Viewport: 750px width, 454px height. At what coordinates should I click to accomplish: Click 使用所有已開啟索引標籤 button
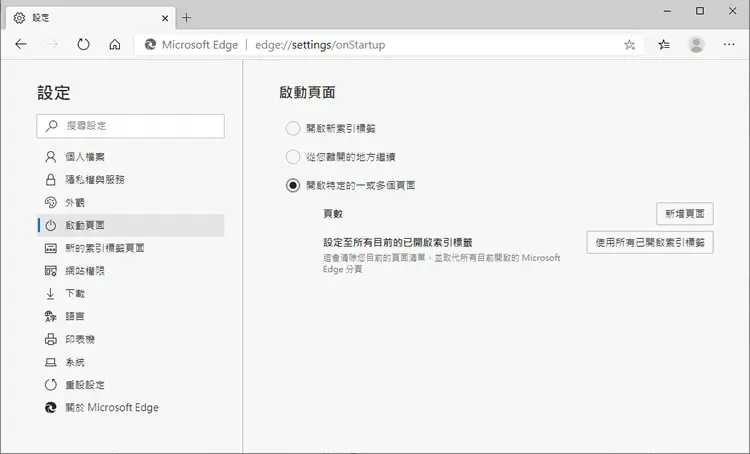(x=650, y=243)
